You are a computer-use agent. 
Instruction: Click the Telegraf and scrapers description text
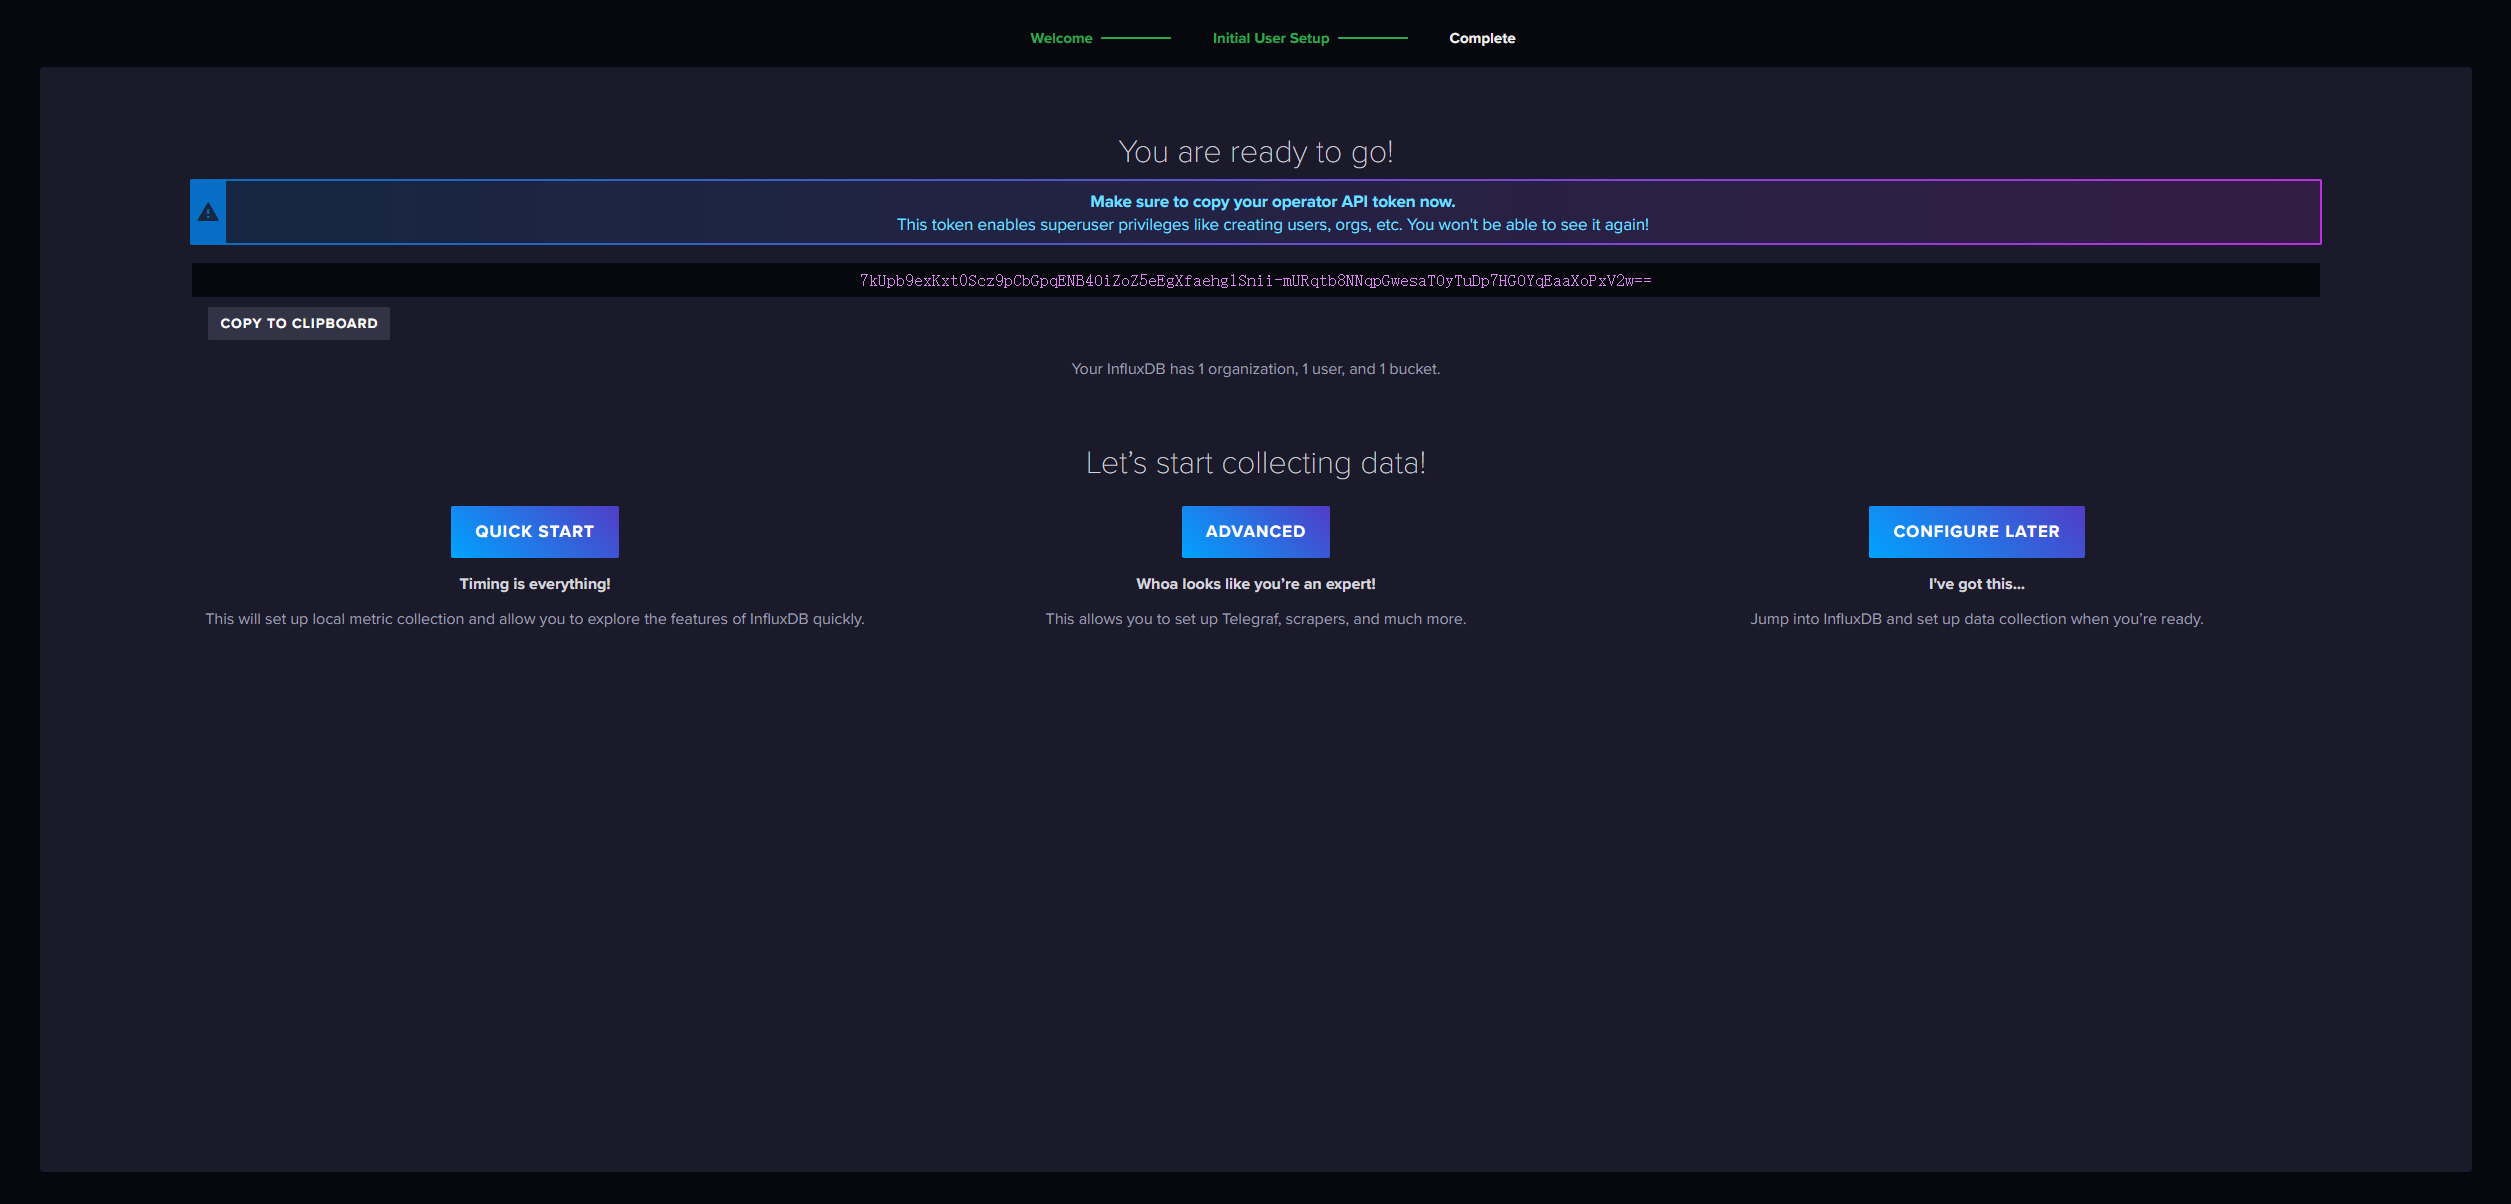pyautogui.click(x=1255, y=619)
